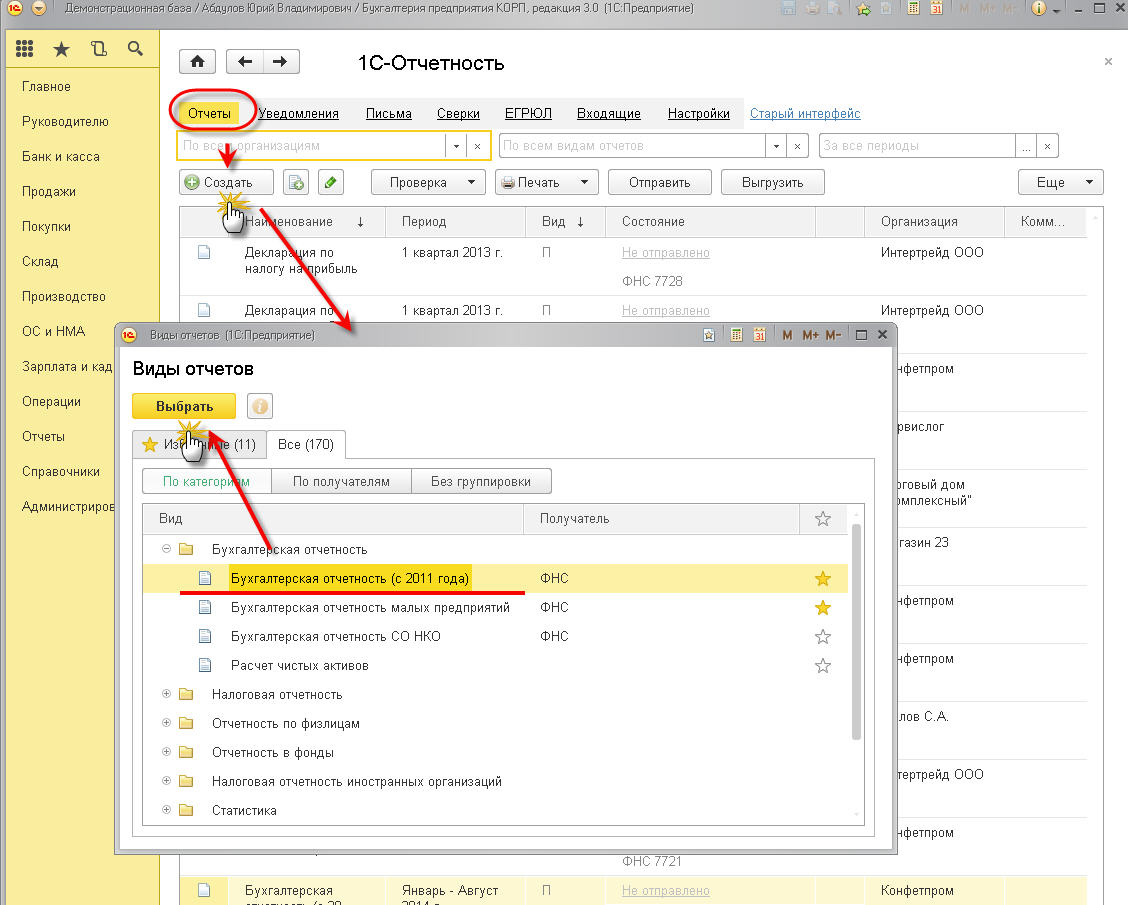1128x905 pixels.
Task: Click the M memory button in dialog
Action: 787,335
